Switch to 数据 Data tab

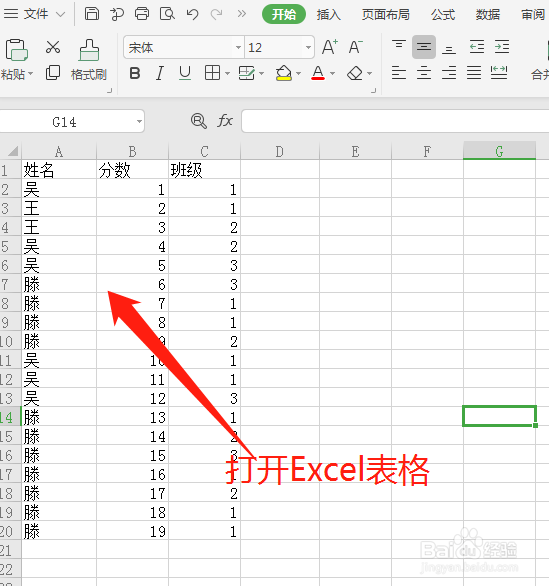pos(488,15)
